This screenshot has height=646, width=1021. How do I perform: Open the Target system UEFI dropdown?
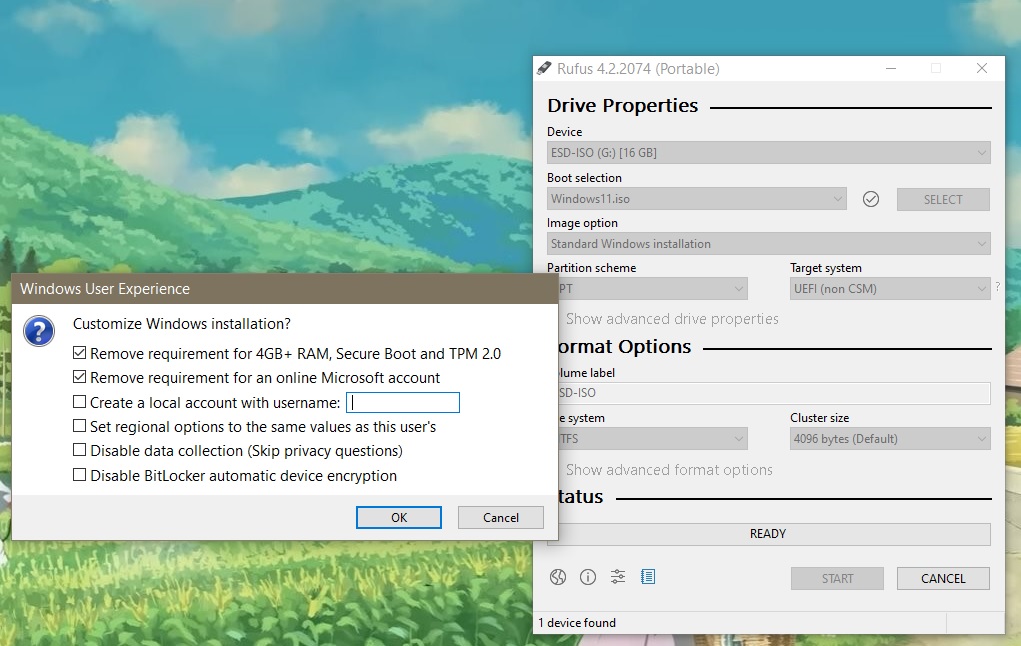(x=890, y=288)
